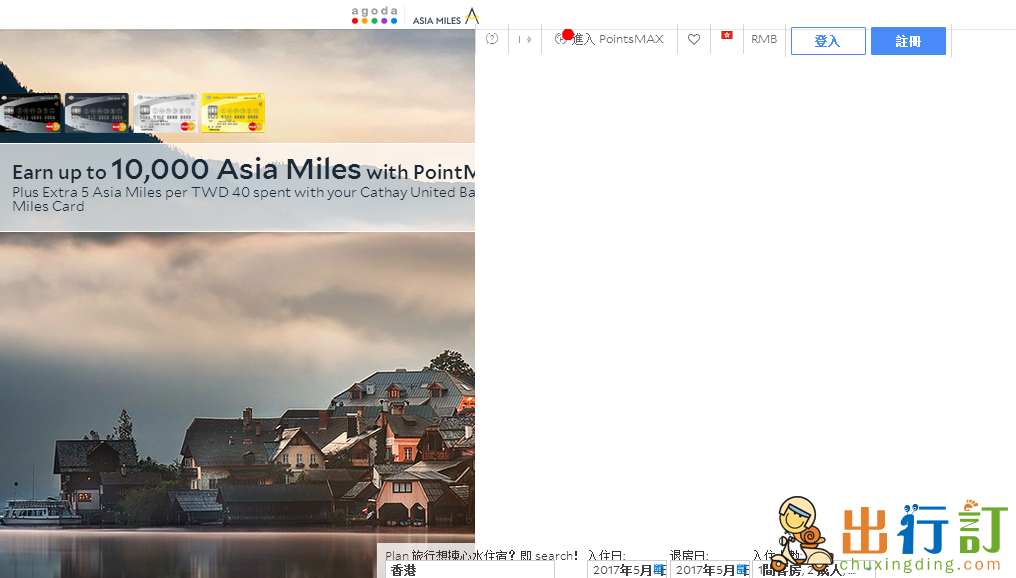Select the first black Cathay credit card
Viewport: 1016px width, 578px height.
[x=30, y=113]
